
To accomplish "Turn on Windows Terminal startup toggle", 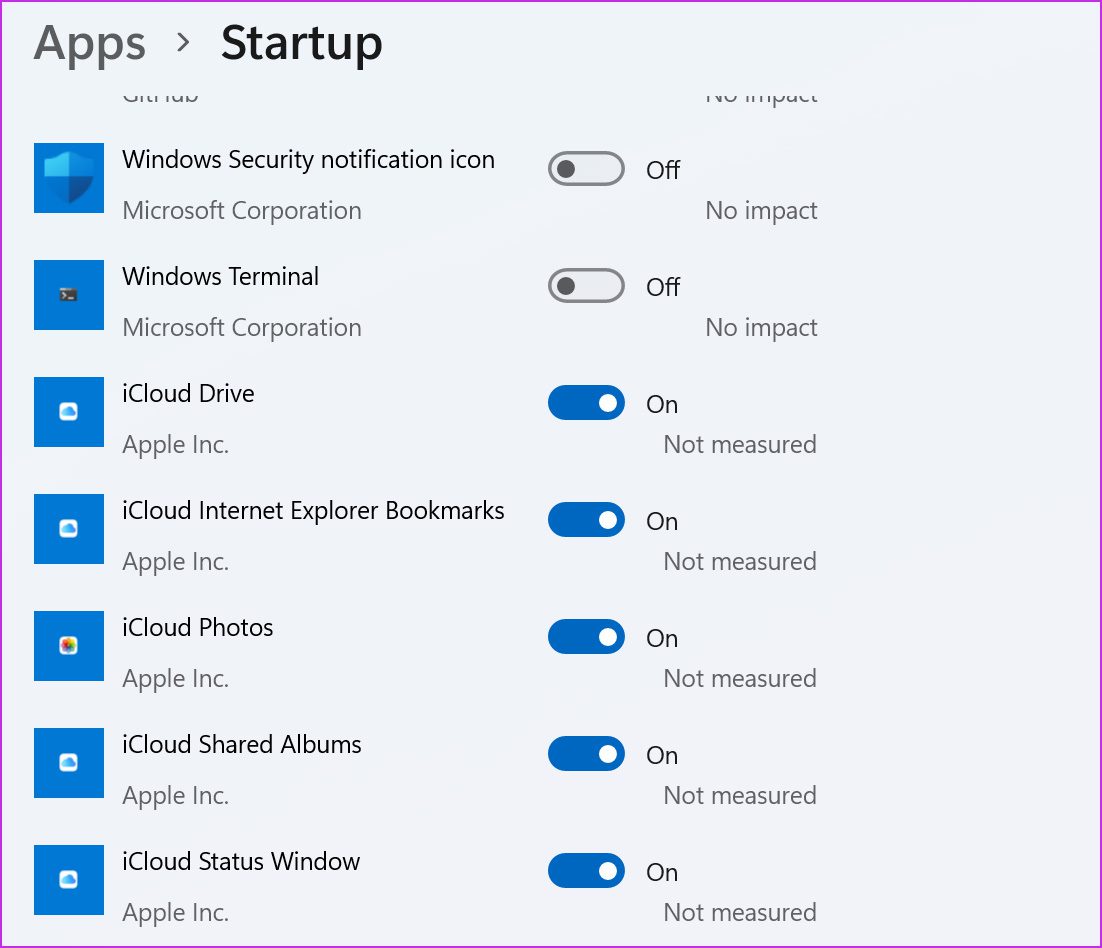I will (586, 285).
